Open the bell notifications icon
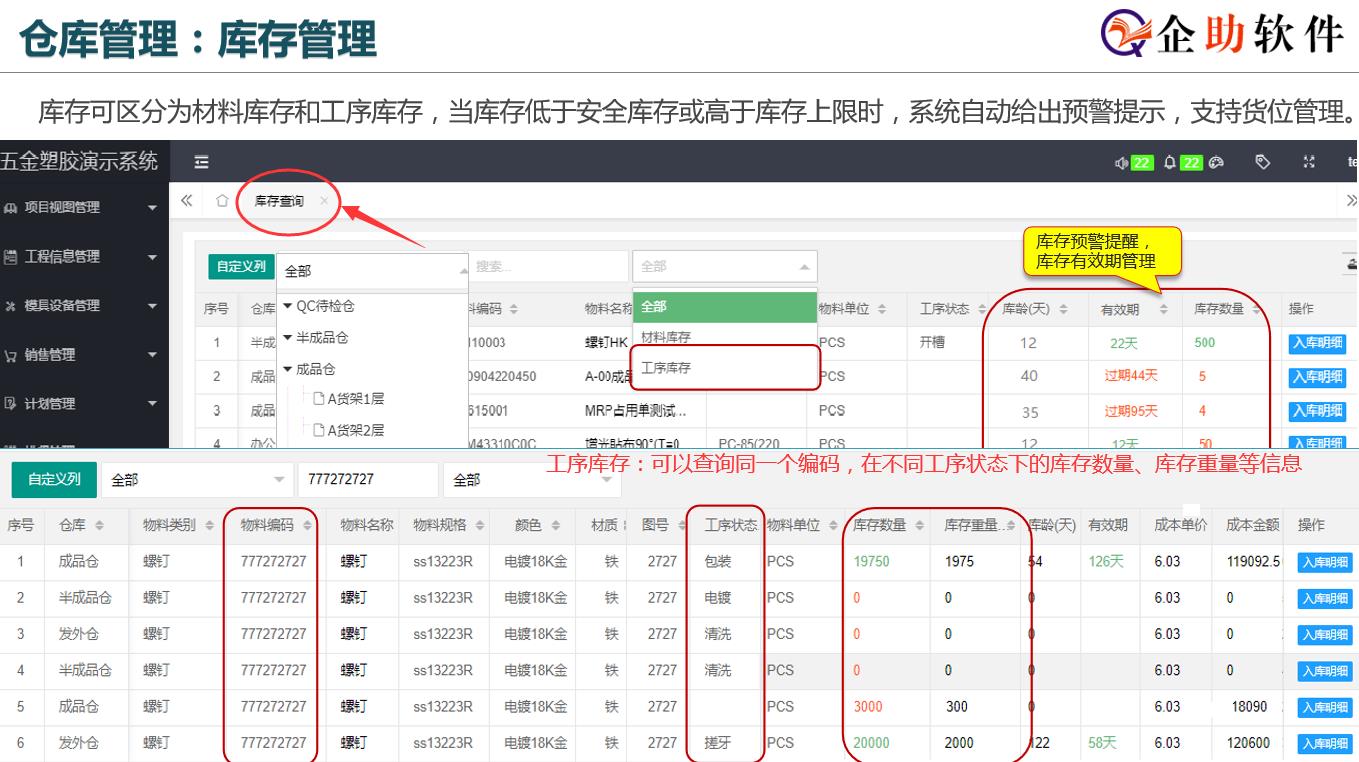 coord(1169,163)
